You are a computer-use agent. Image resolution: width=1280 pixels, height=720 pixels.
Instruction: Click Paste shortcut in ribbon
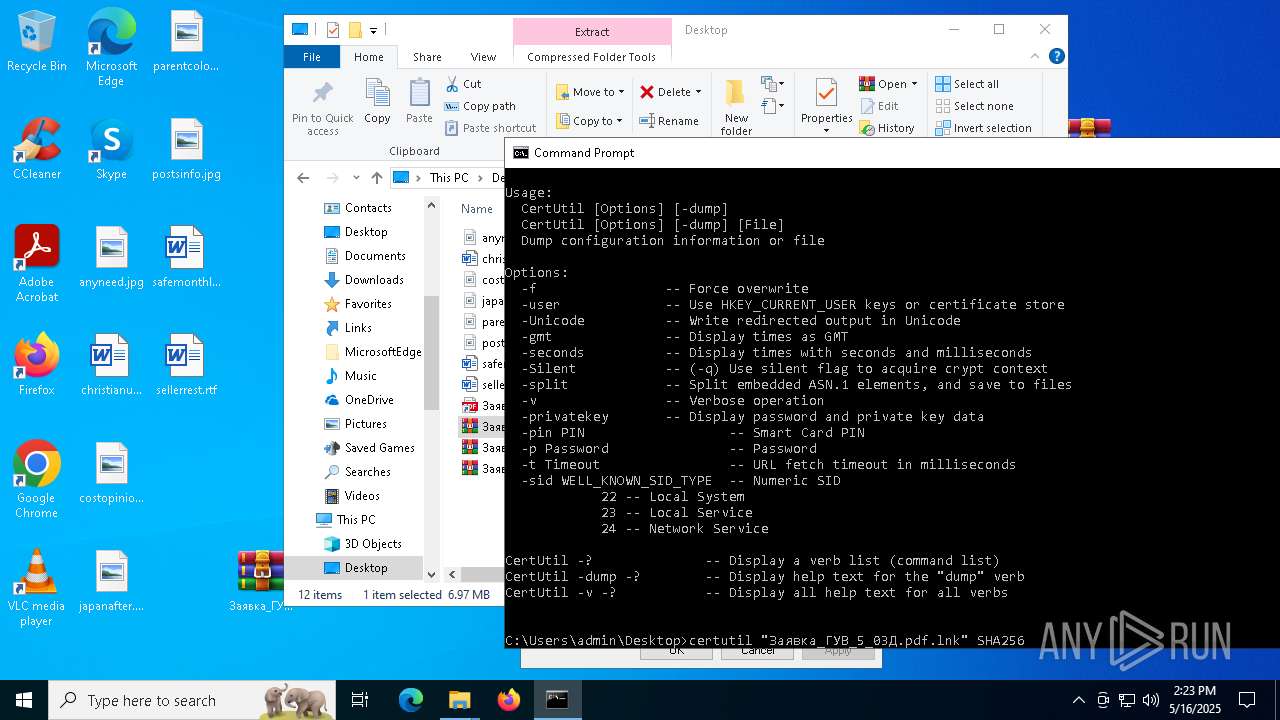click(490, 128)
